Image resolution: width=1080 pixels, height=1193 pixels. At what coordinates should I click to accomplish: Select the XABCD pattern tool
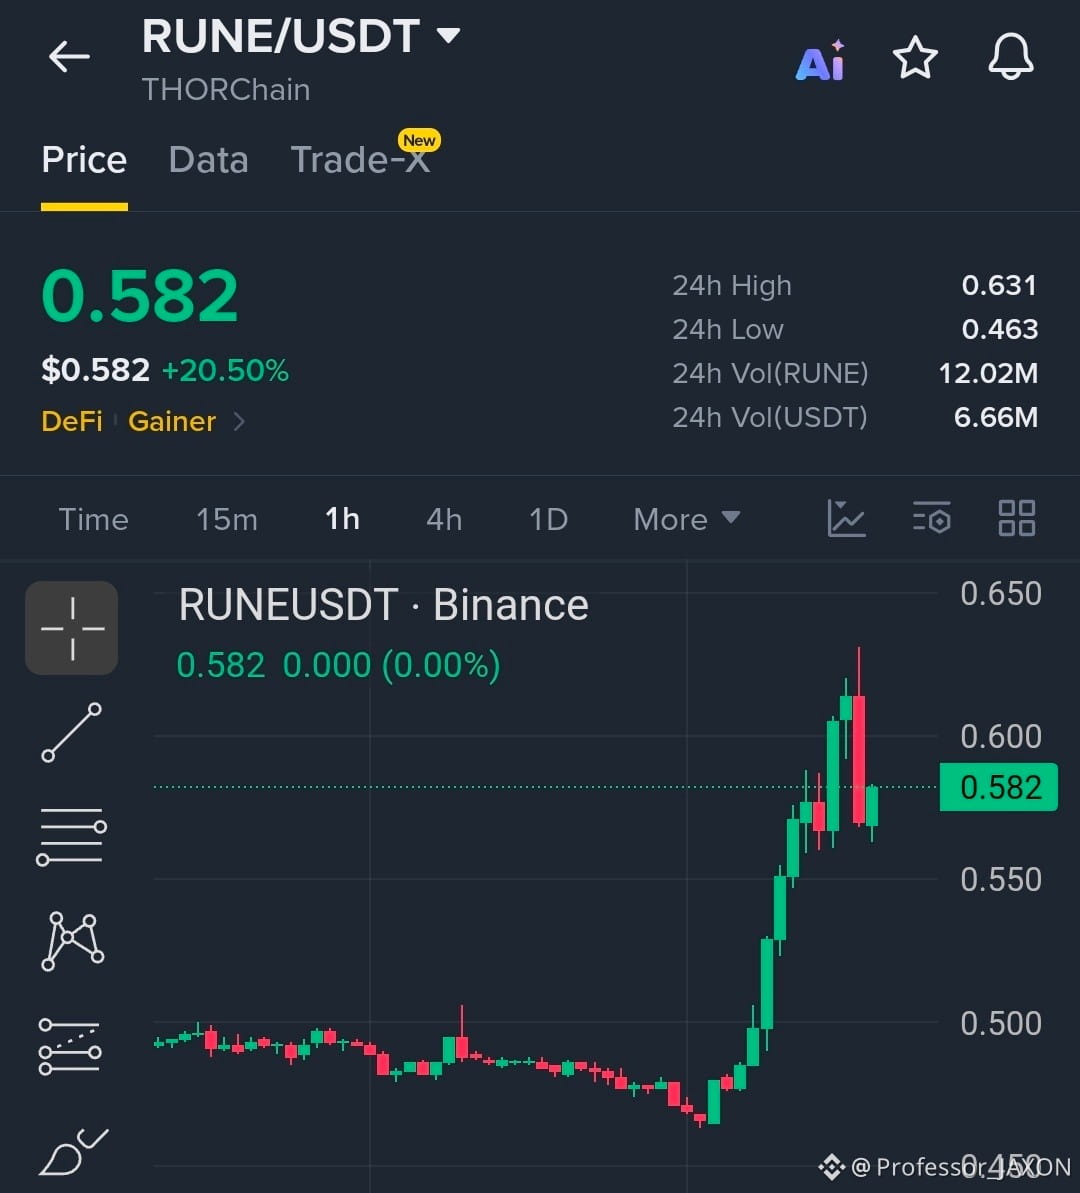[72, 941]
